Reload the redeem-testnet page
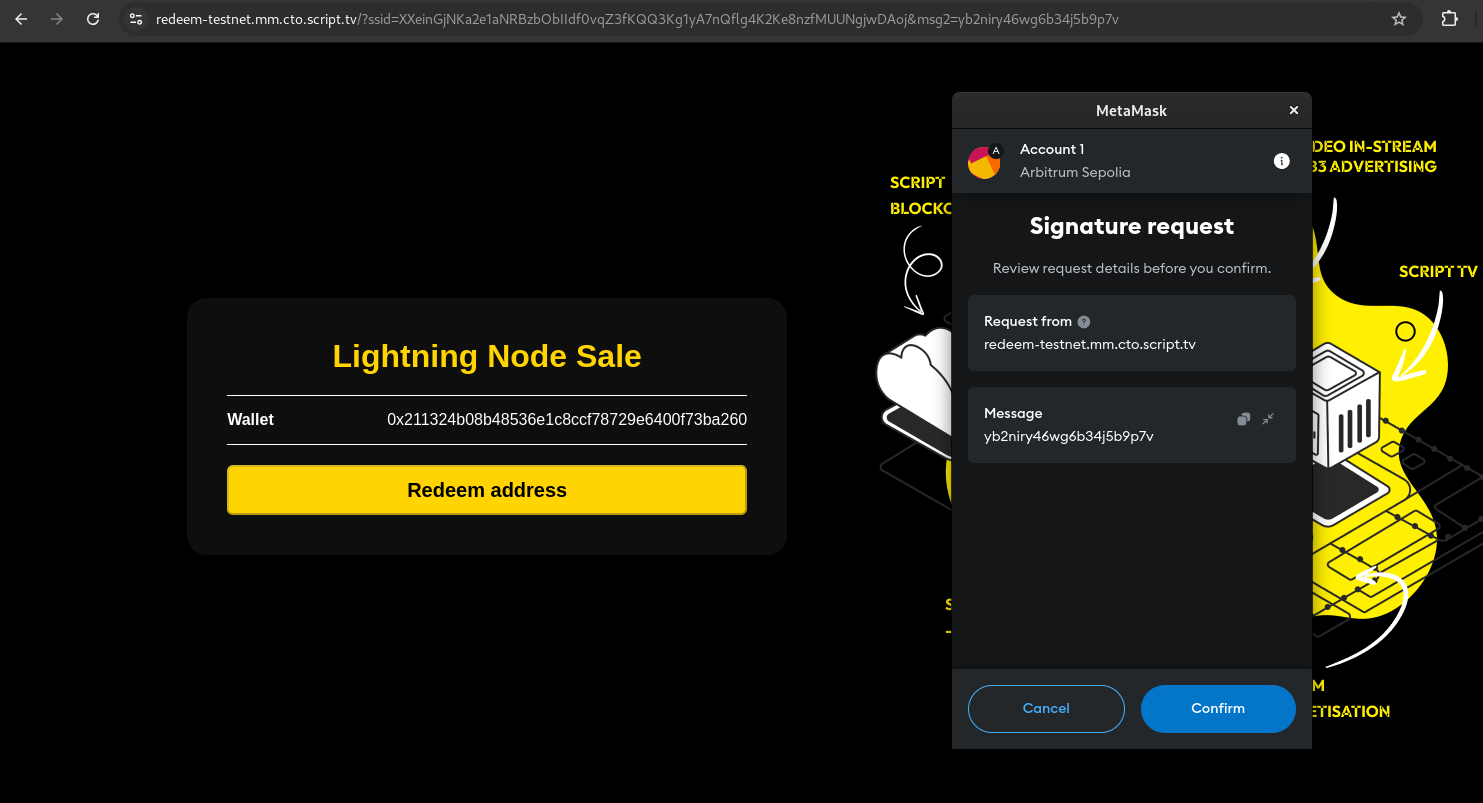This screenshot has height=803, width=1483. pyautogui.click(x=93, y=17)
